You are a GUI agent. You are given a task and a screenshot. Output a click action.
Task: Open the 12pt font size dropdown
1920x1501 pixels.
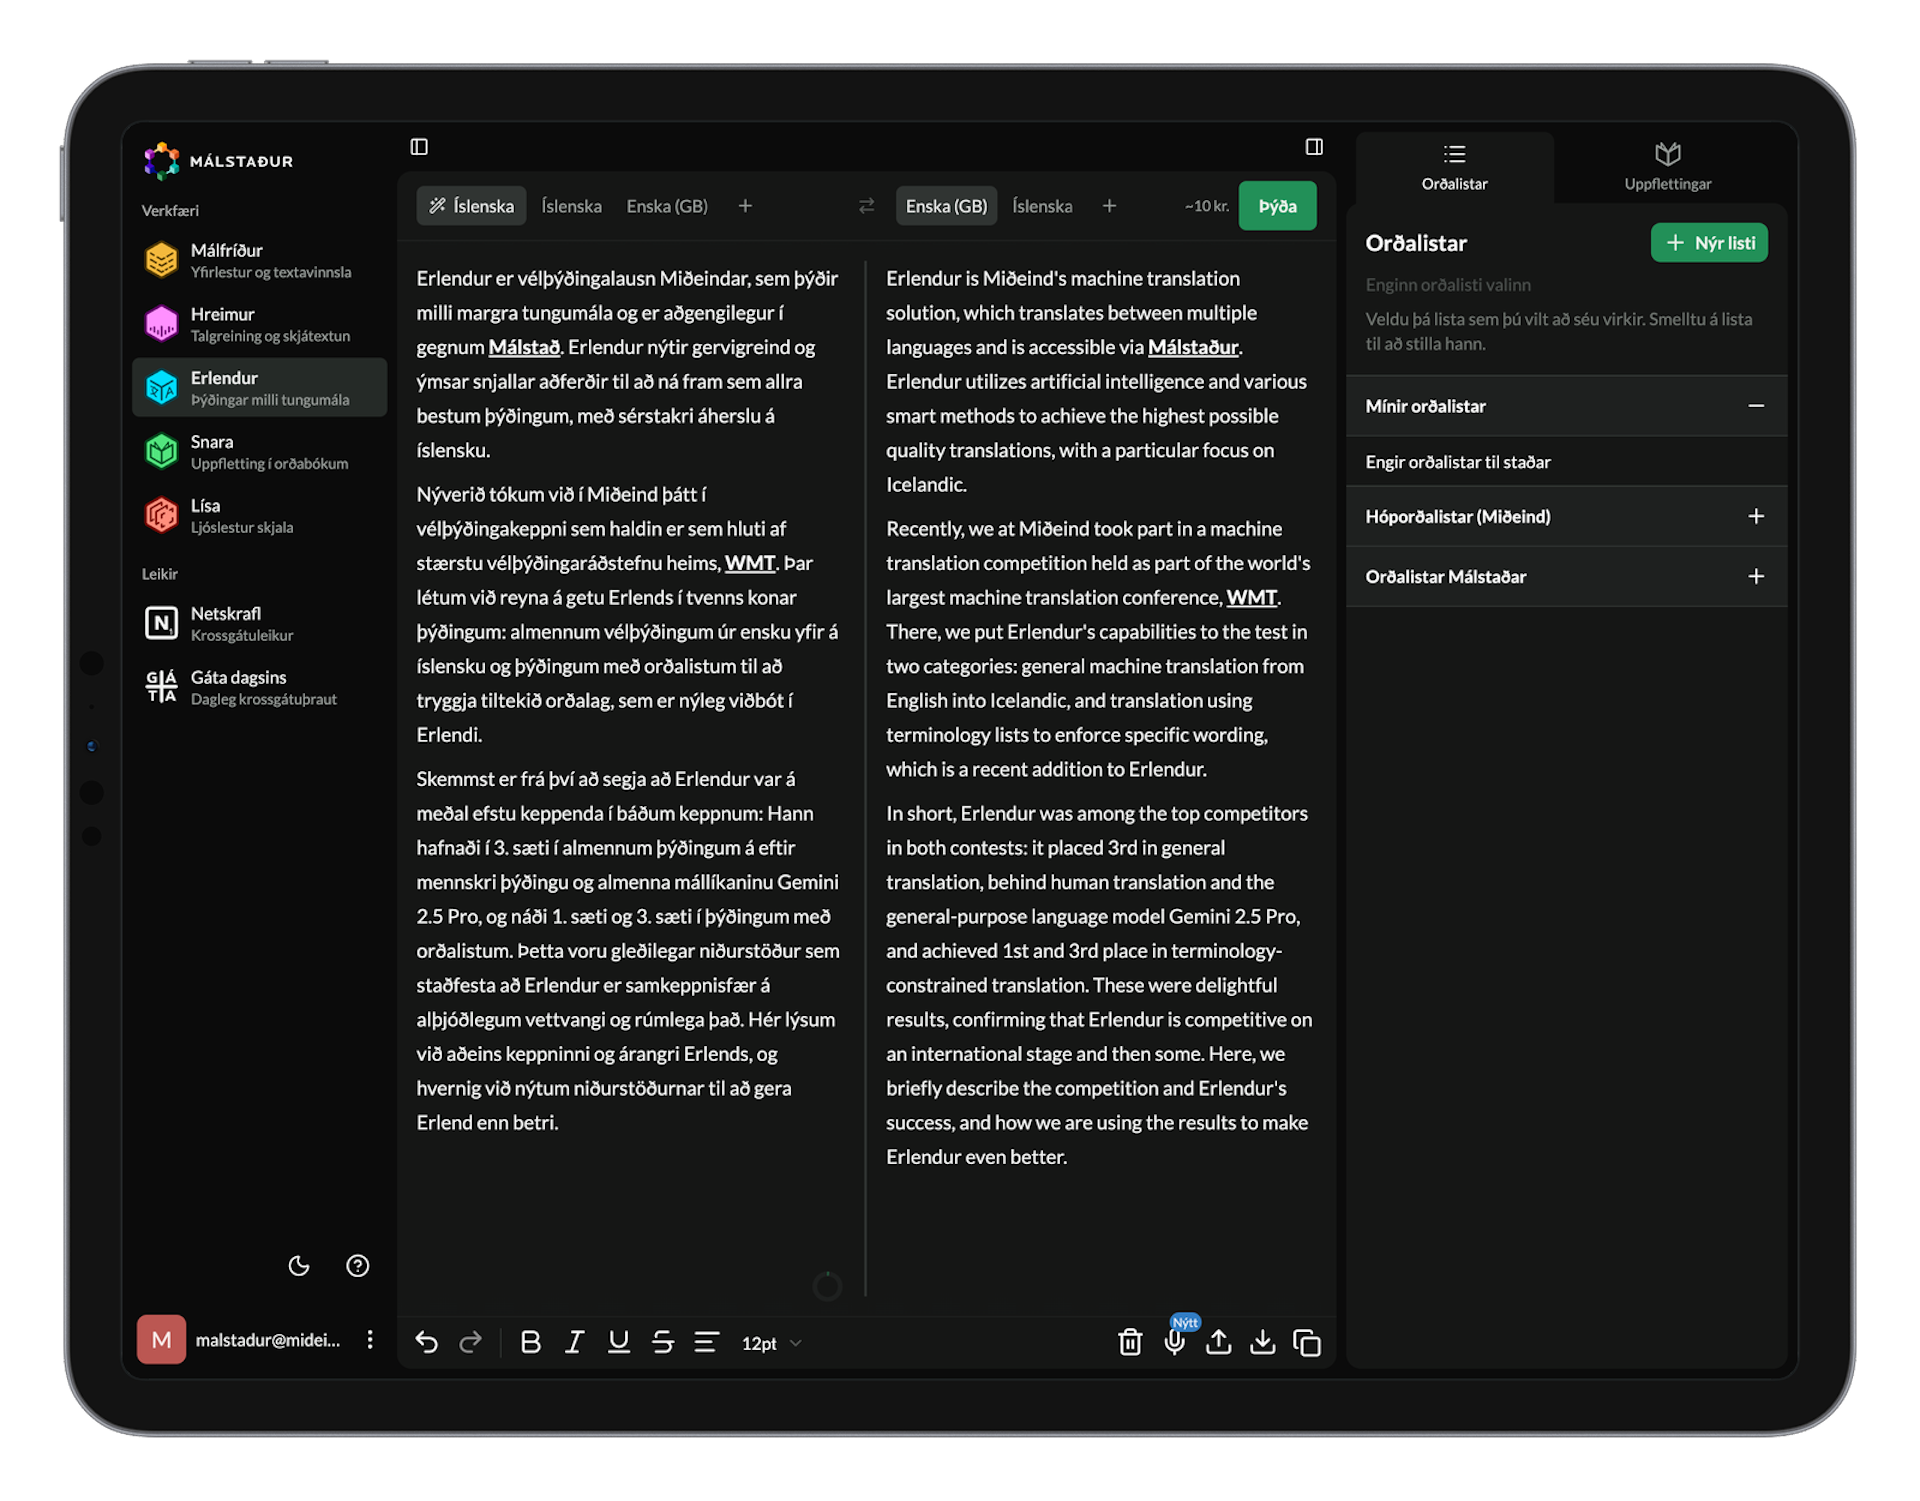click(x=771, y=1343)
